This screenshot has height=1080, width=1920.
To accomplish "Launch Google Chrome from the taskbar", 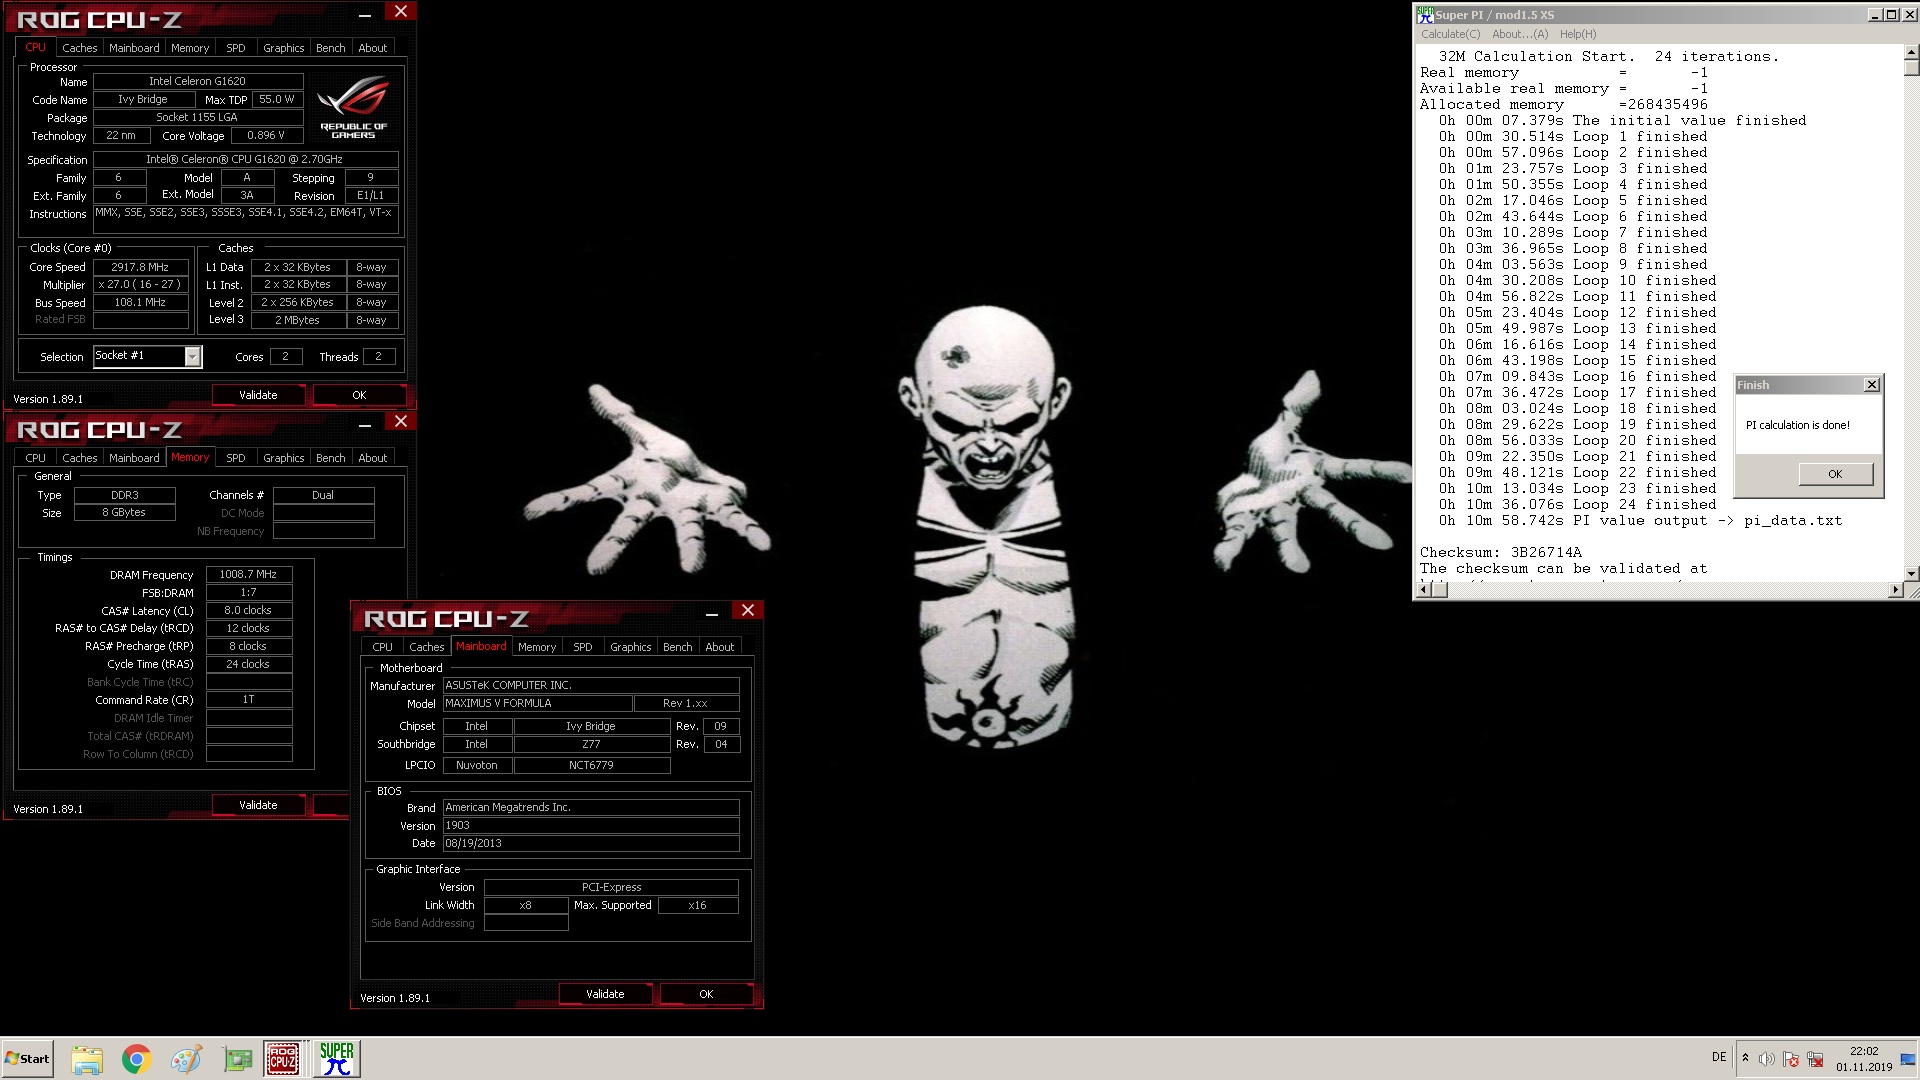I will tap(136, 1059).
